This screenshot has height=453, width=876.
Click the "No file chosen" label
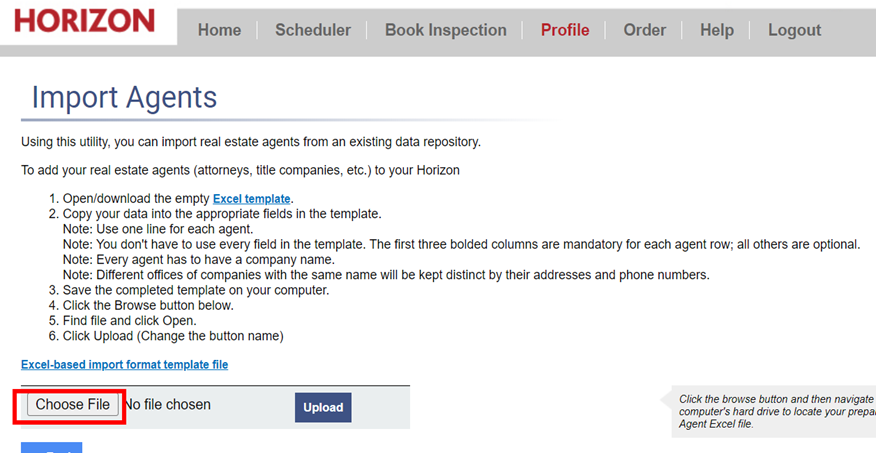168,404
